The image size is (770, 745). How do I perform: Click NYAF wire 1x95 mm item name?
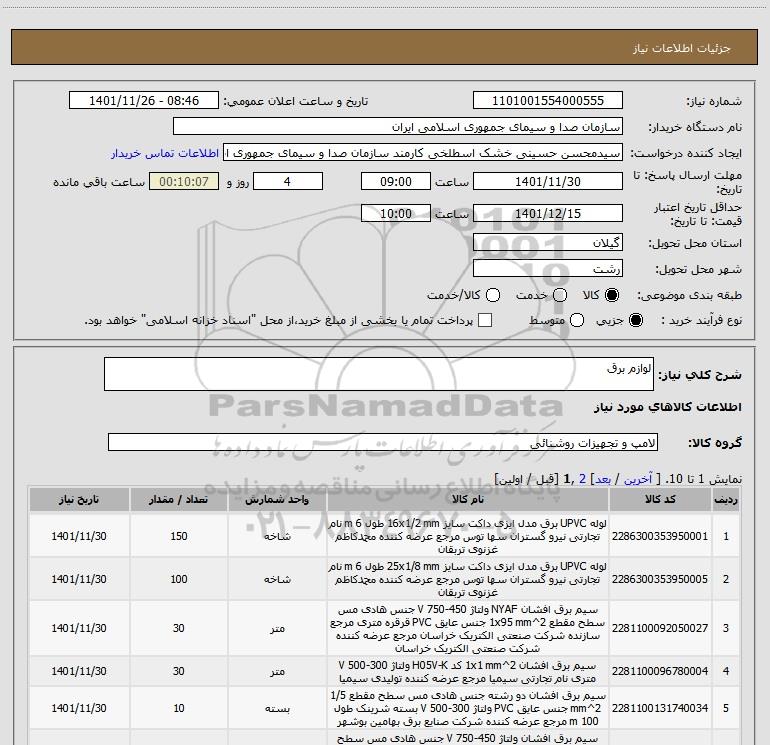pos(468,629)
